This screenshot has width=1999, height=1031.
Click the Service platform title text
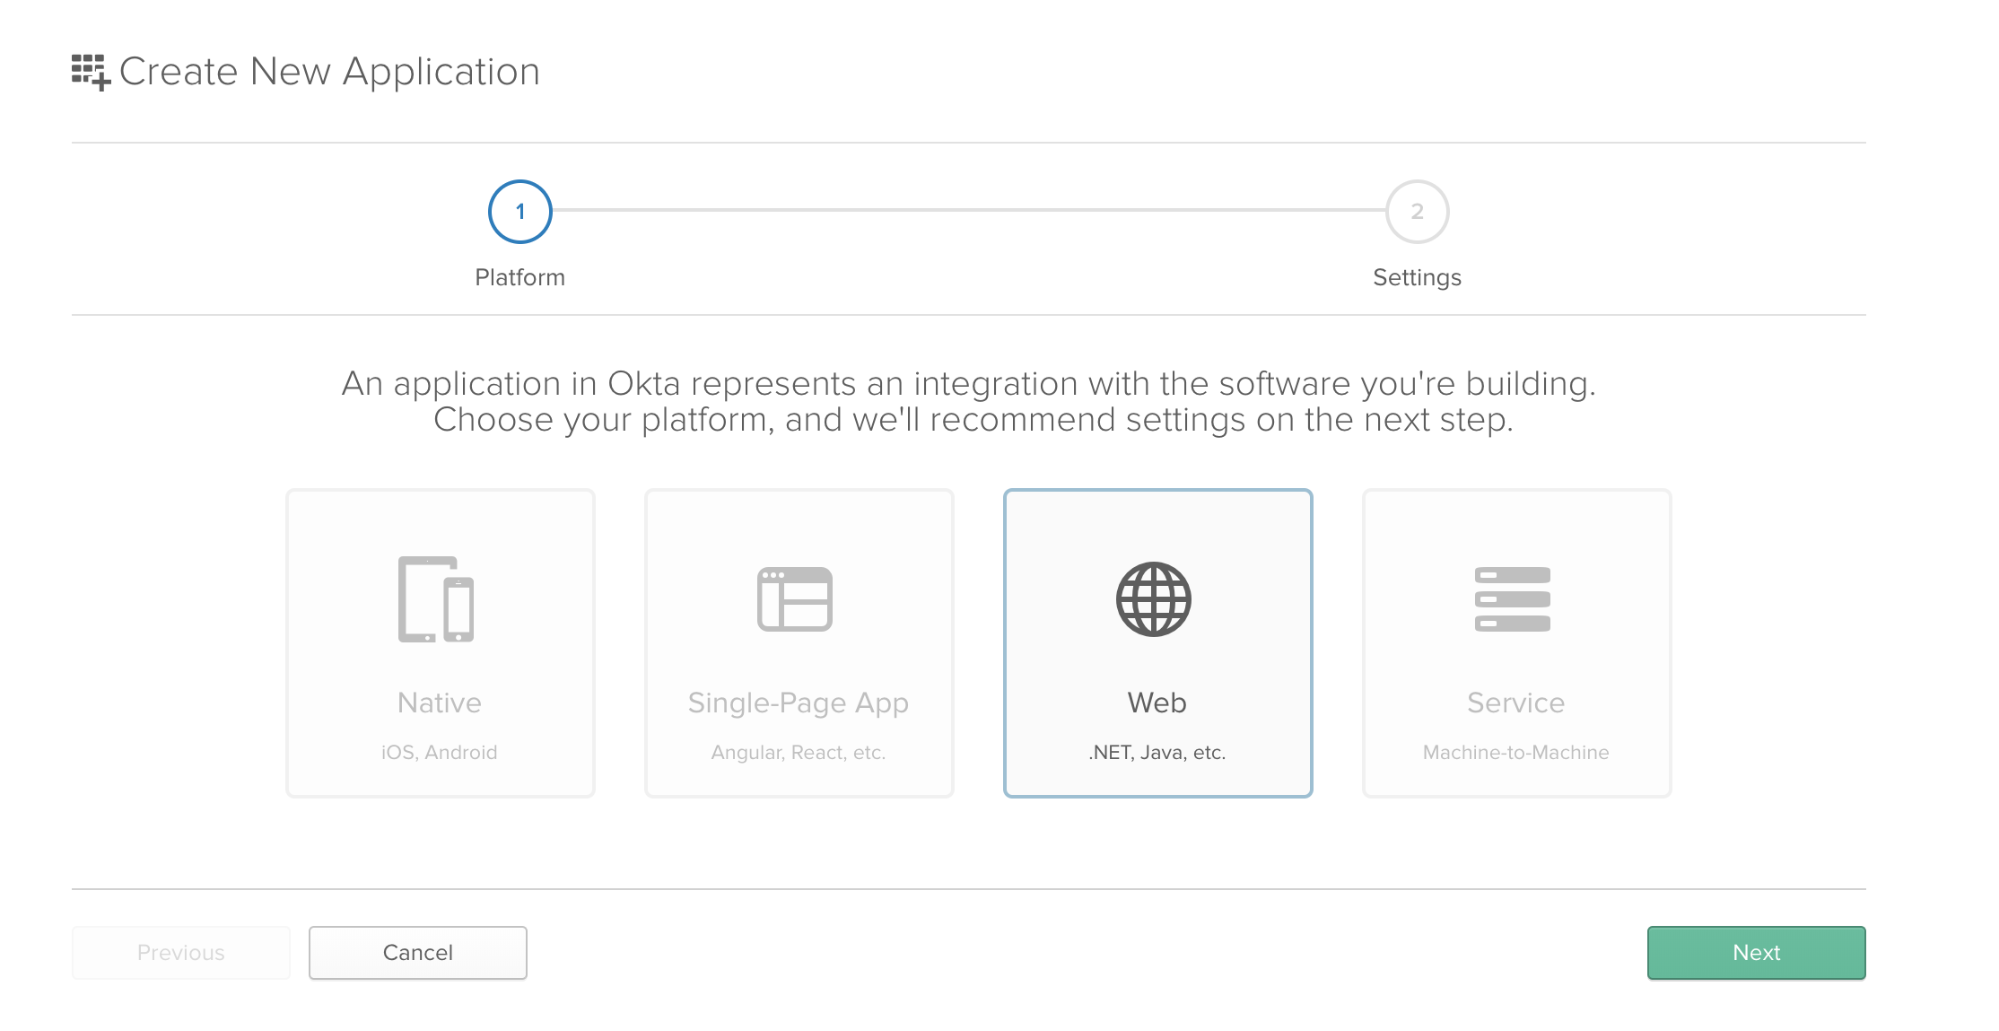1516,703
